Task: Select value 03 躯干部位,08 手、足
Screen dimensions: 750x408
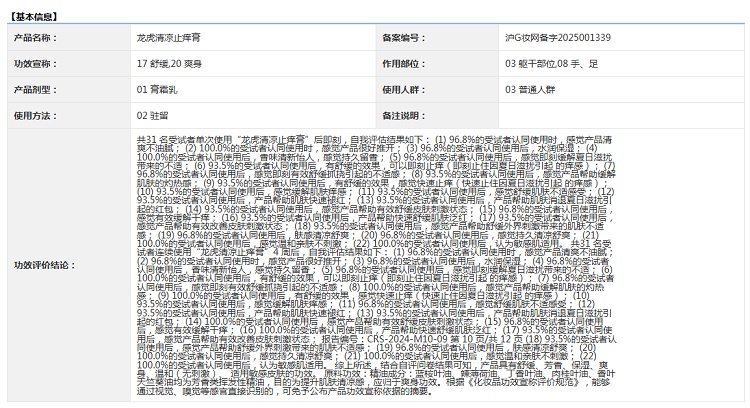Action: (551, 64)
